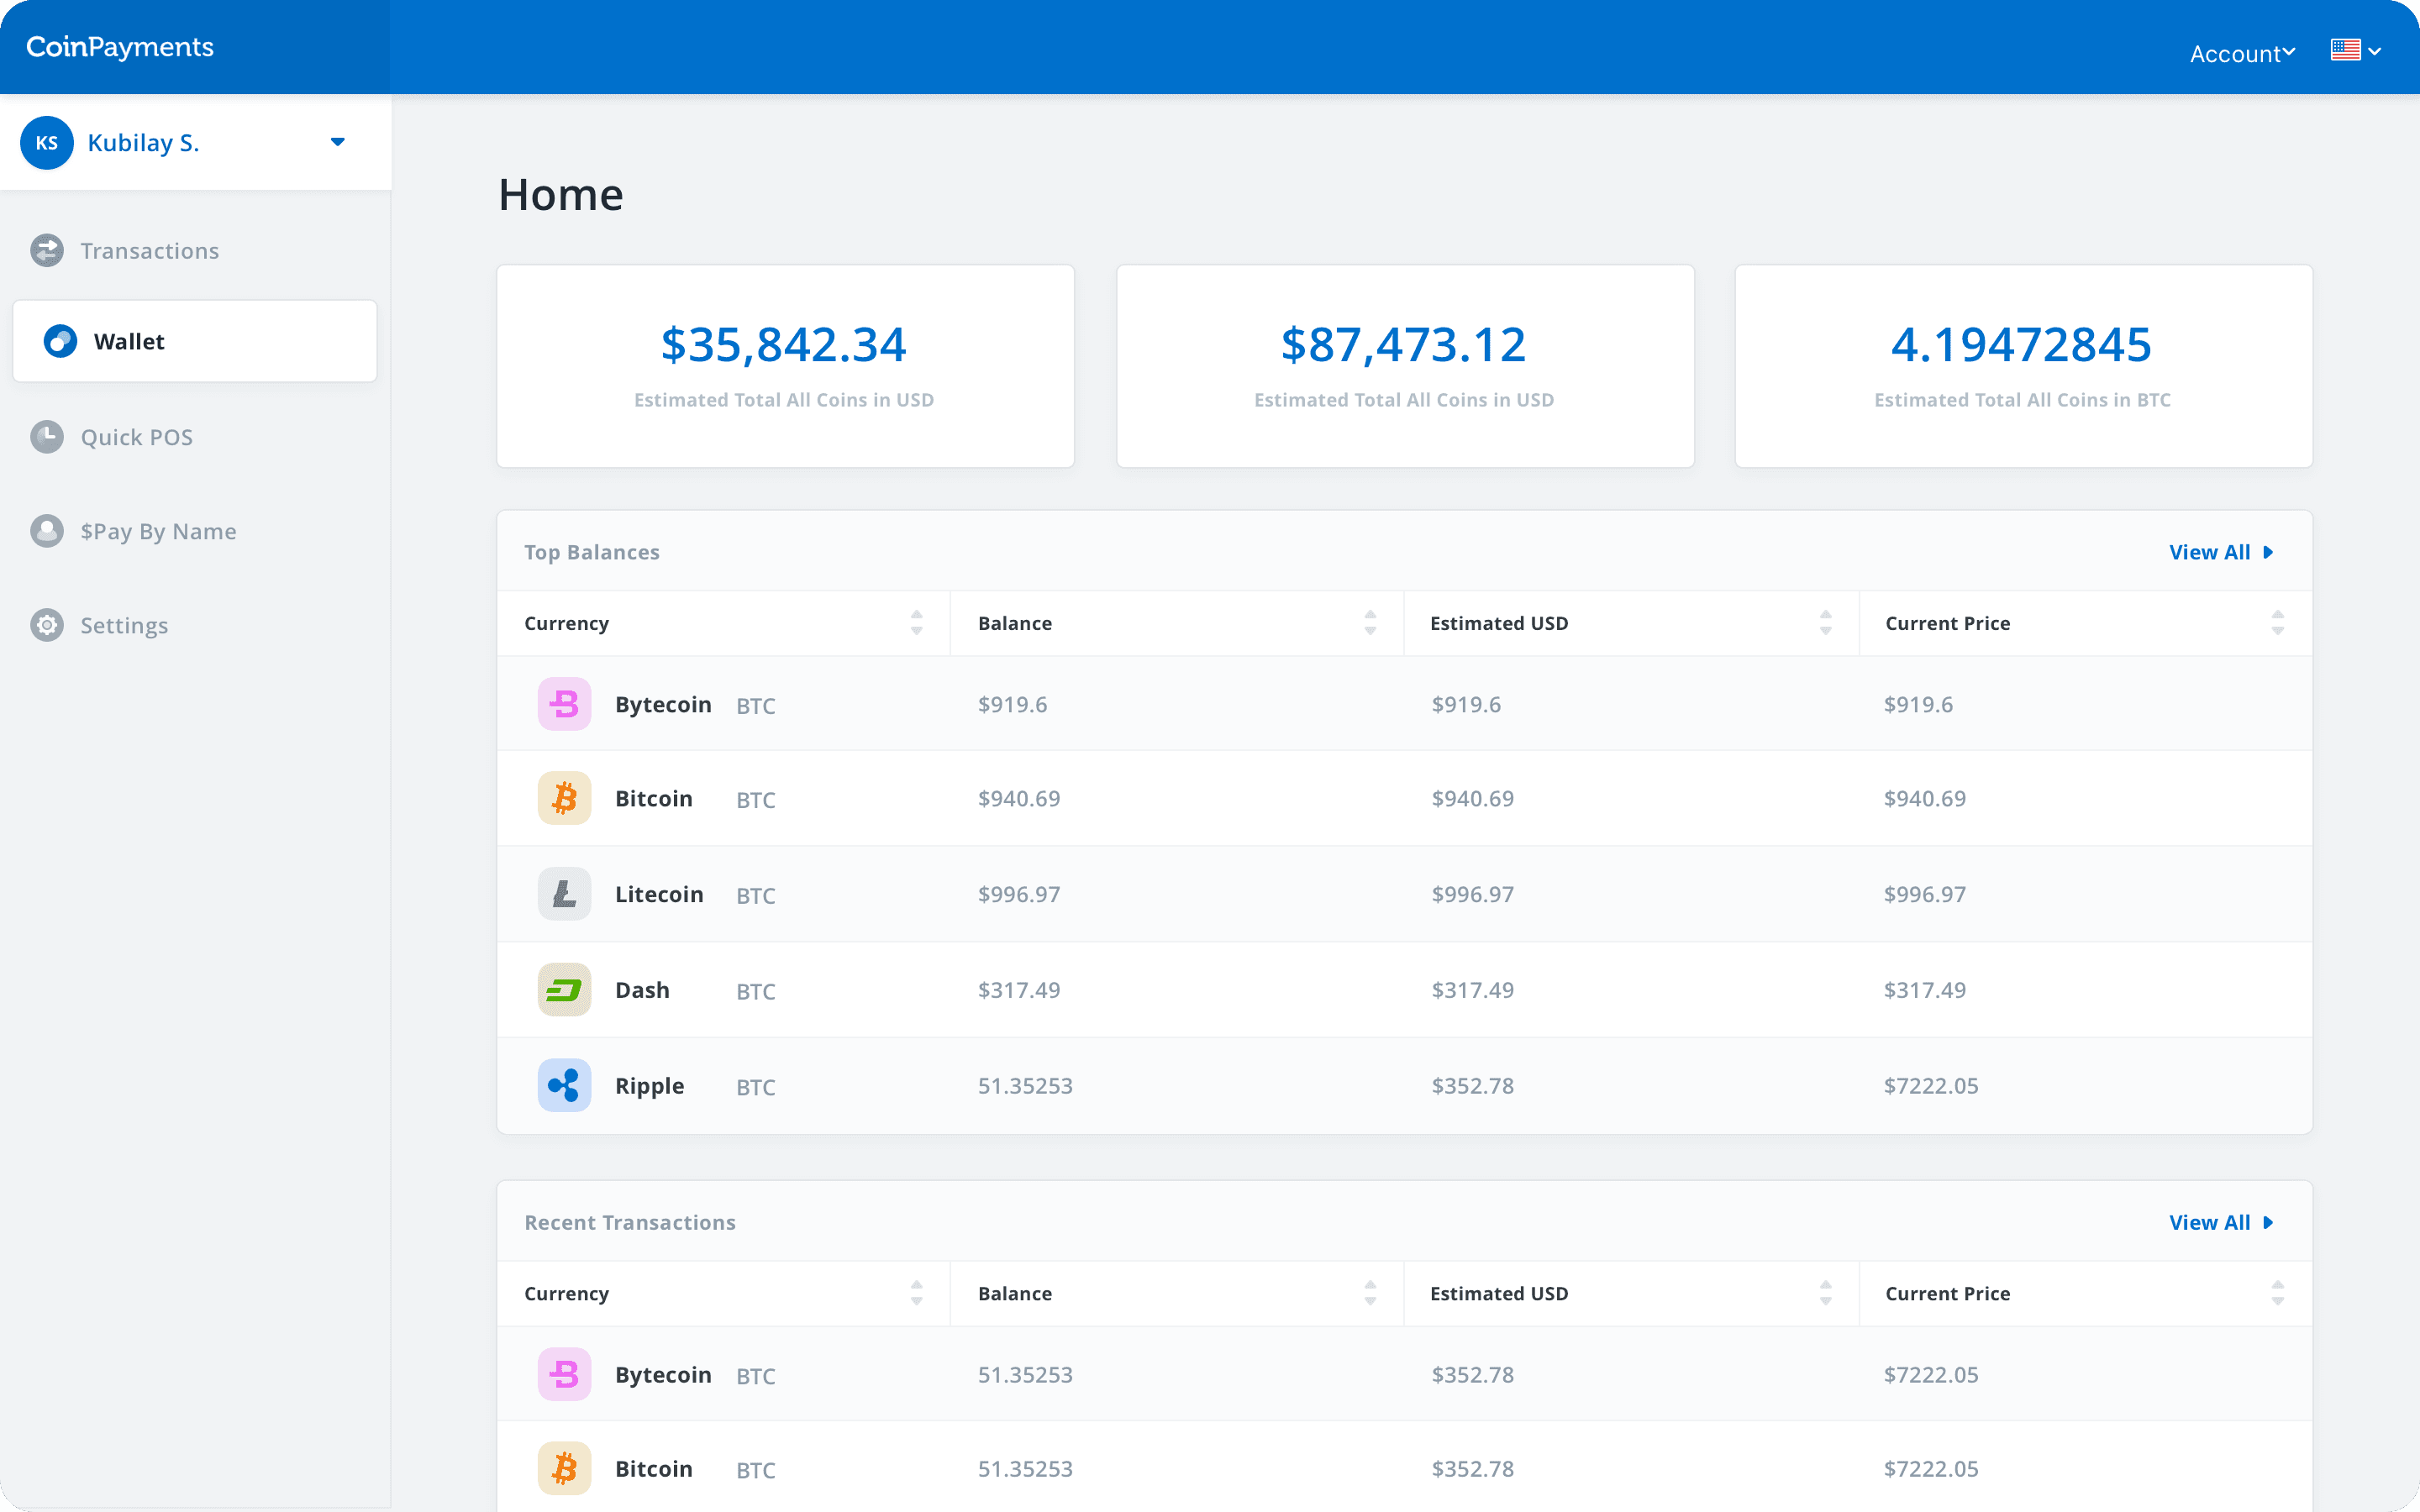
Task: Click the $919.6 balance for Bytecoin
Action: pyautogui.click(x=1012, y=704)
